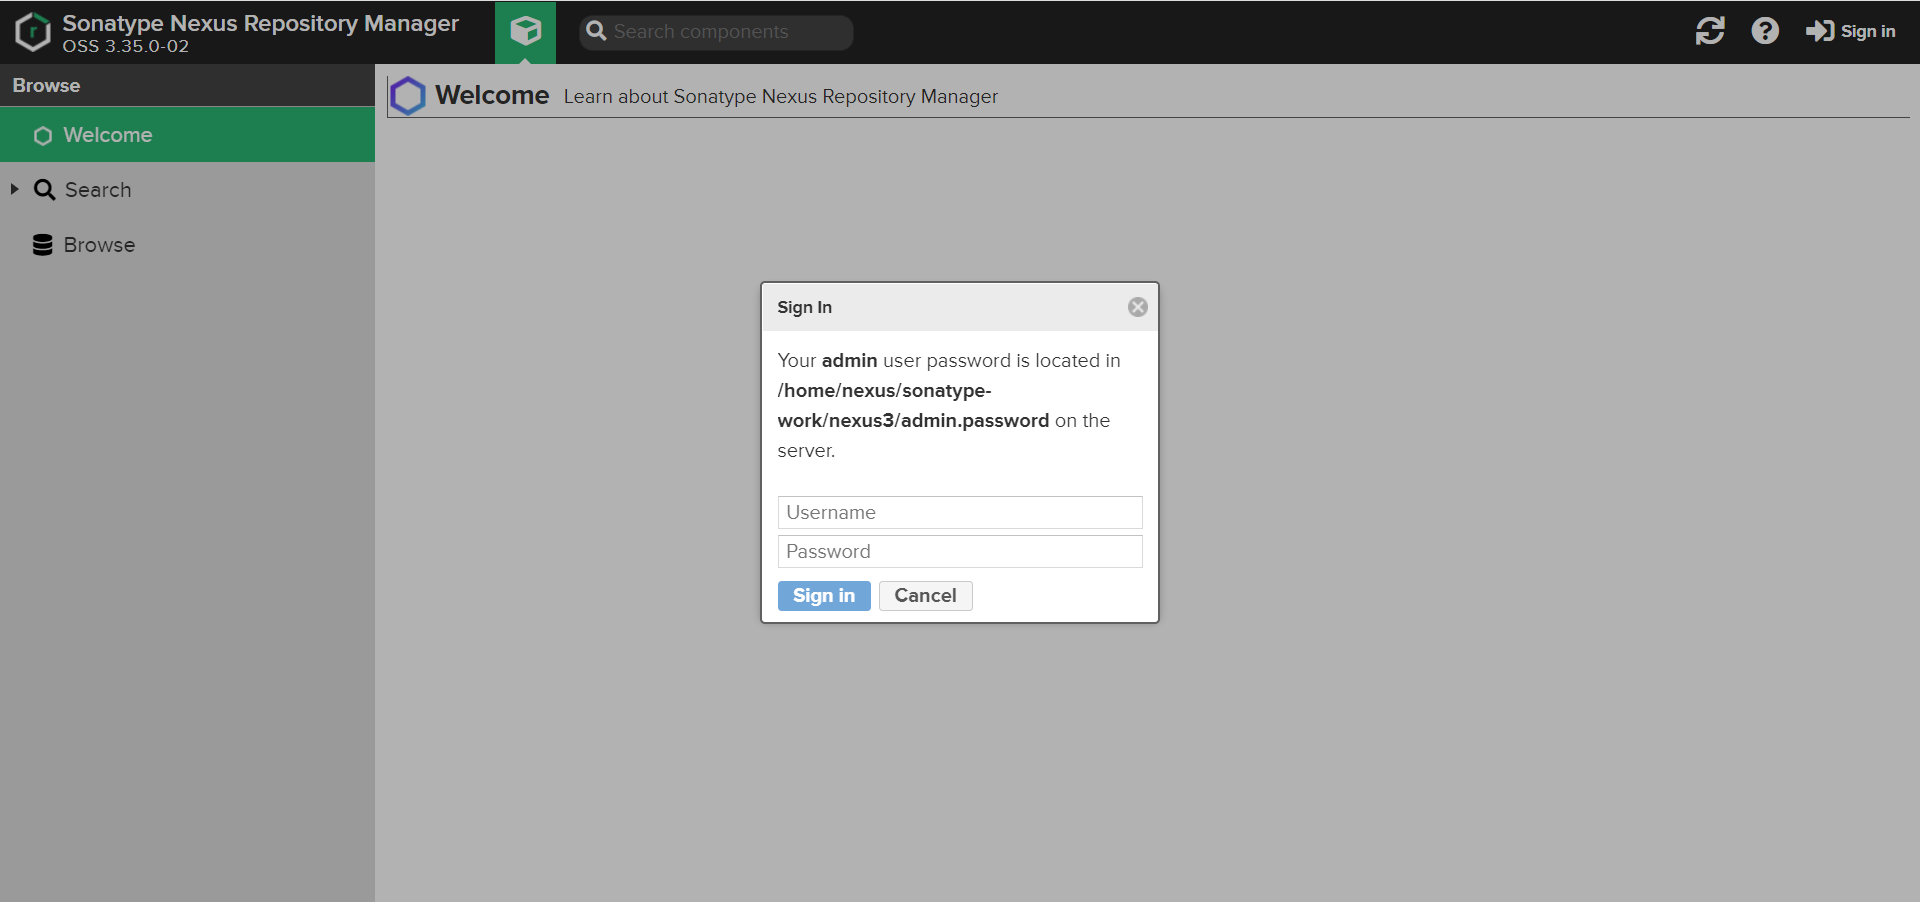The height and width of the screenshot is (902, 1920).
Task: Open the help question mark icon
Action: coord(1765,31)
